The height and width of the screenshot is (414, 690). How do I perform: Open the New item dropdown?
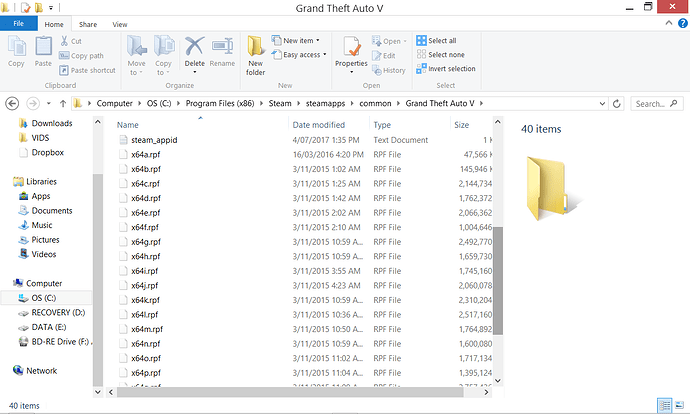click(x=295, y=40)
